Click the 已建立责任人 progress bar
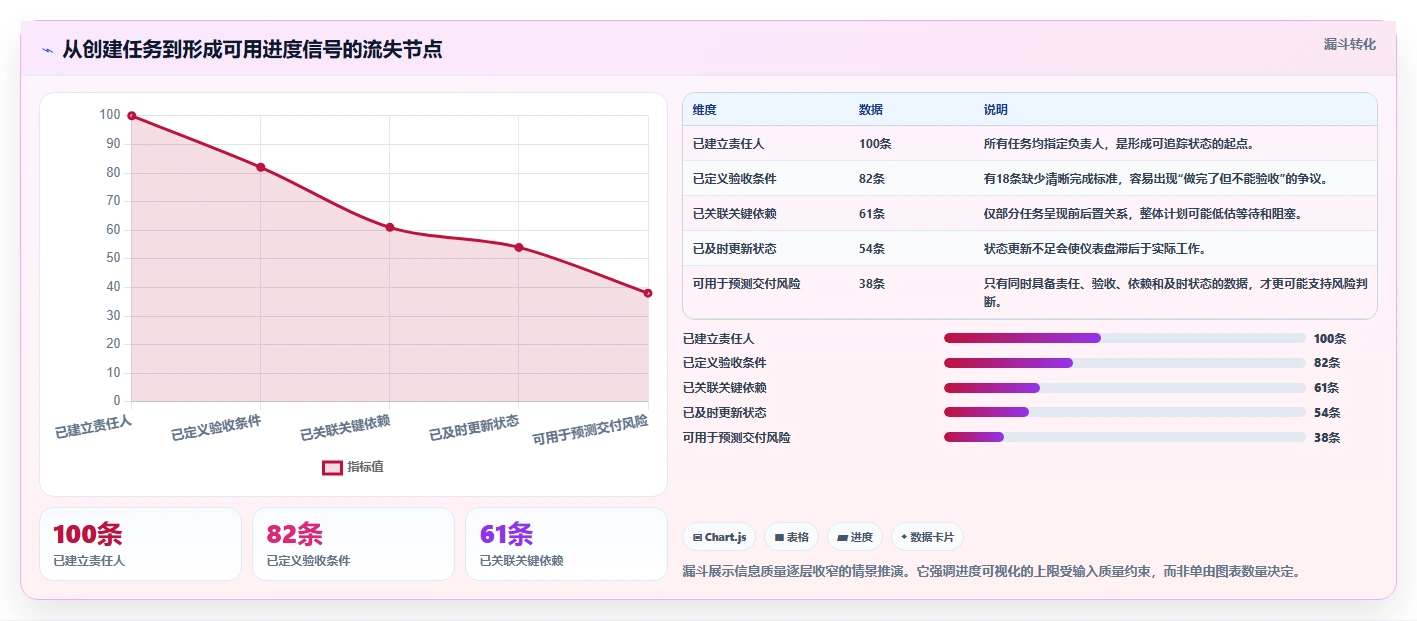1417x621 pixels. 1125,338
